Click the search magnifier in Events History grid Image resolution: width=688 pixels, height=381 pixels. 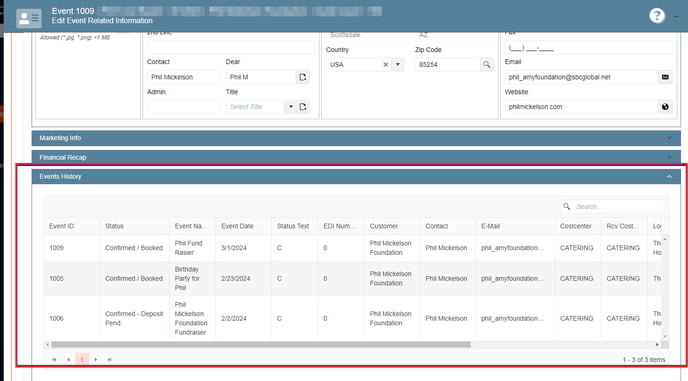(566, 206)
